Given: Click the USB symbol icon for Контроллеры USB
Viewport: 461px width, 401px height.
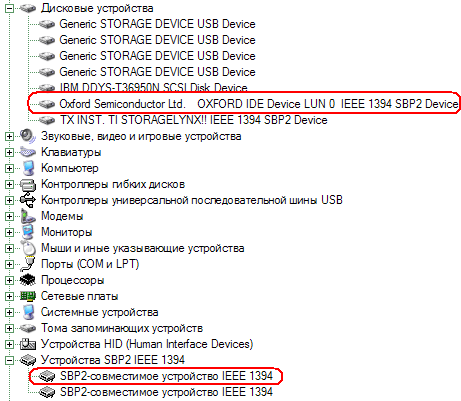Looking at the screenshot, I should (x=27, y=200).
